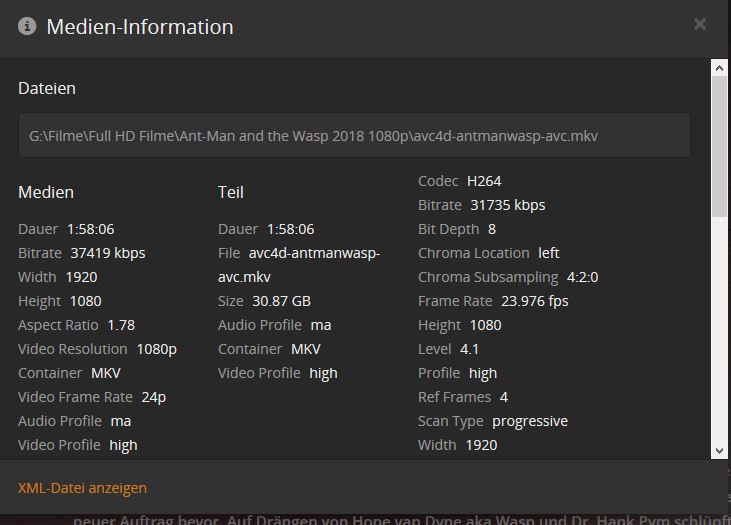The image size is (731, 525).
Task: Click the scrollbar up arrow
Action: click(718, 67)
